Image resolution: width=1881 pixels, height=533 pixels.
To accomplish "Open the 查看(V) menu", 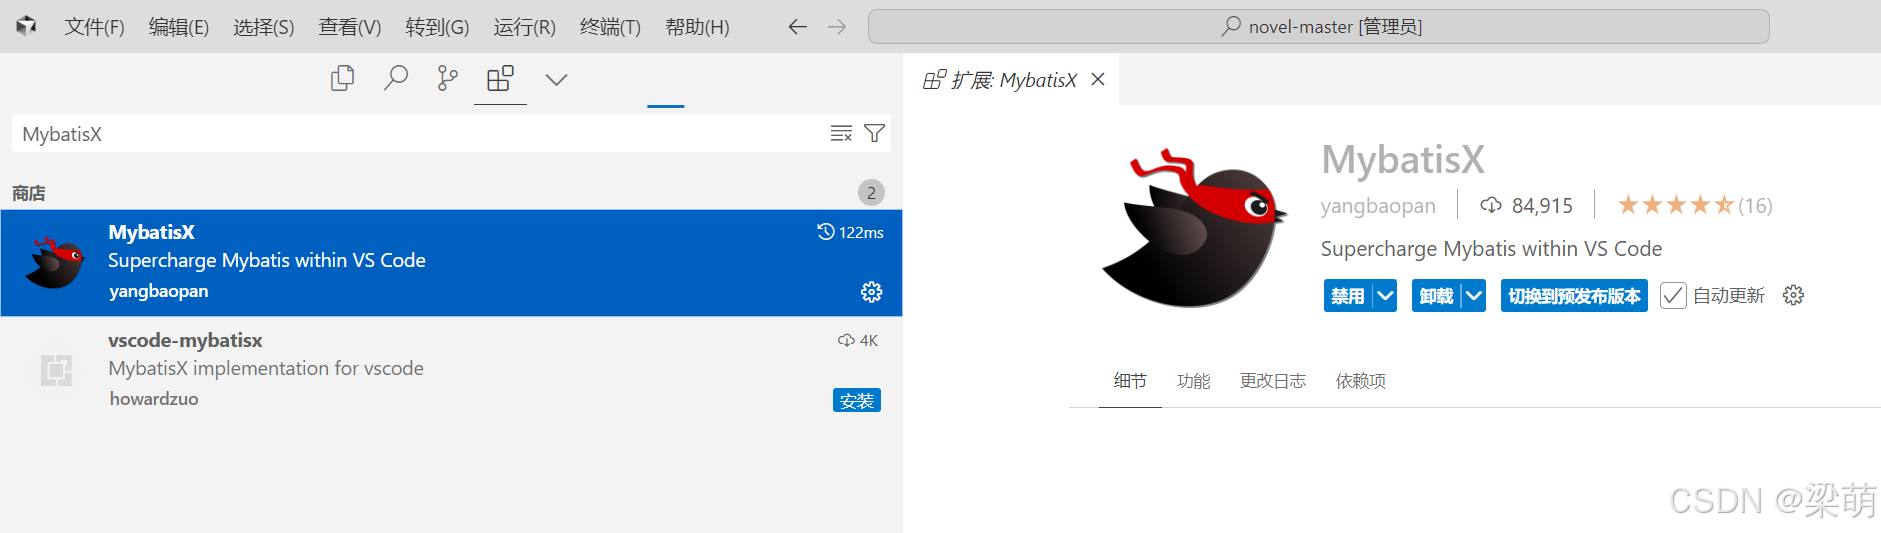I will coord(350,27).
